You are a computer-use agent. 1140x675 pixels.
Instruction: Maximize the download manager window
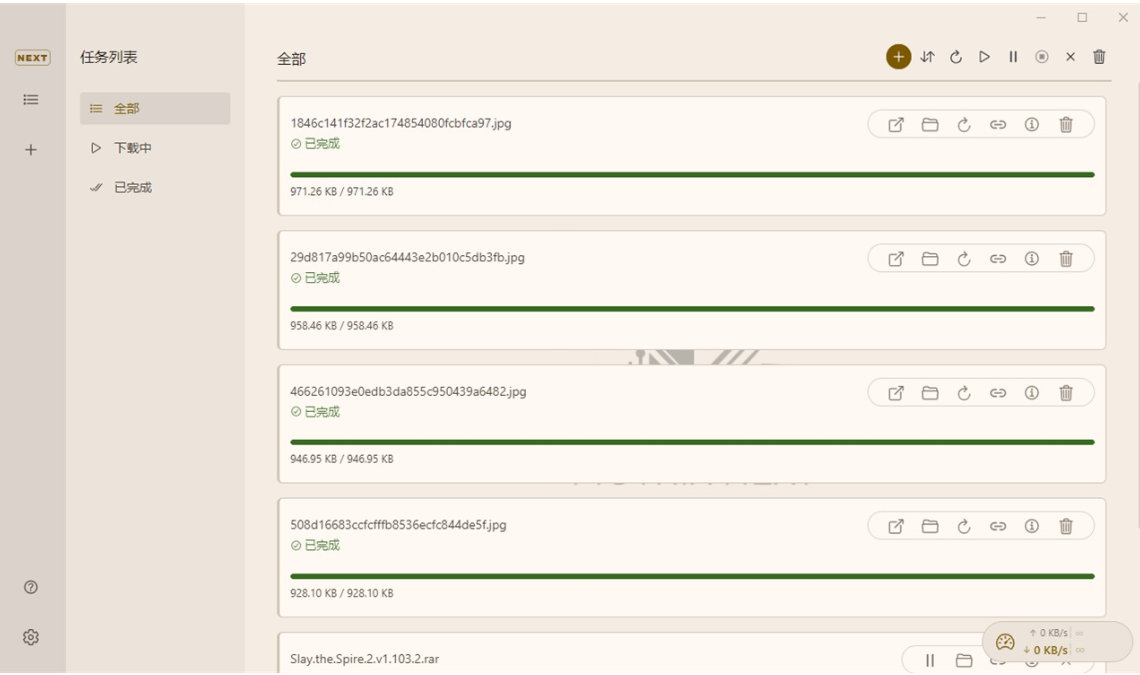pos(1082,17)
